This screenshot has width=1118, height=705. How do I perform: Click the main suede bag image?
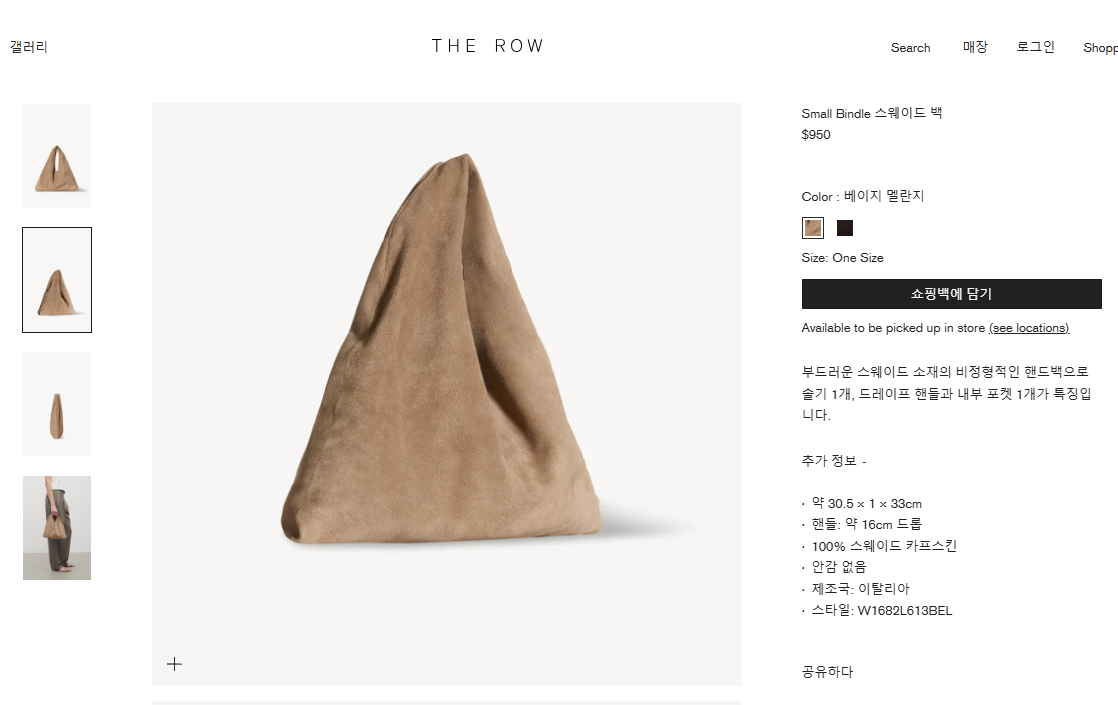click(x=446, y=394)
